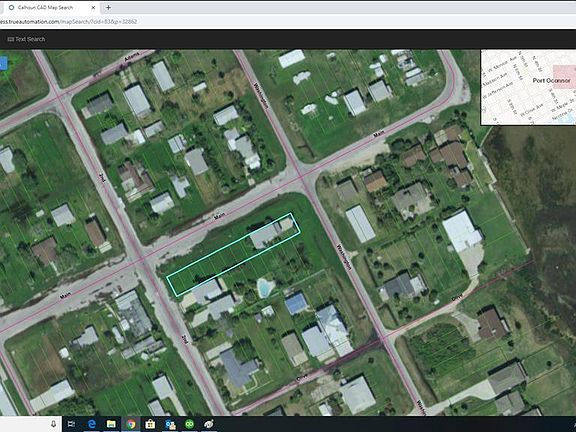Open the green circular app in taskbar
The image size is (576, 432).
coord(189,424)
